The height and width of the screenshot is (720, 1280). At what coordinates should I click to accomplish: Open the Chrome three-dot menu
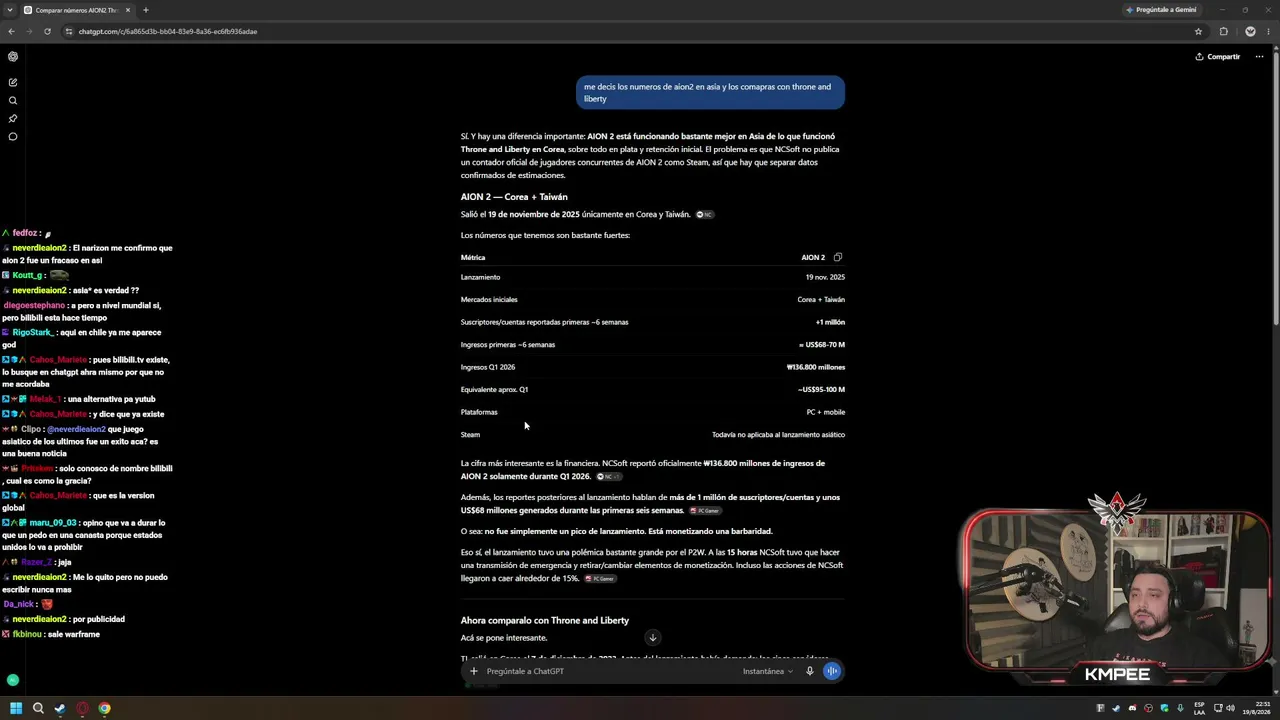(x=1270, y=31)
